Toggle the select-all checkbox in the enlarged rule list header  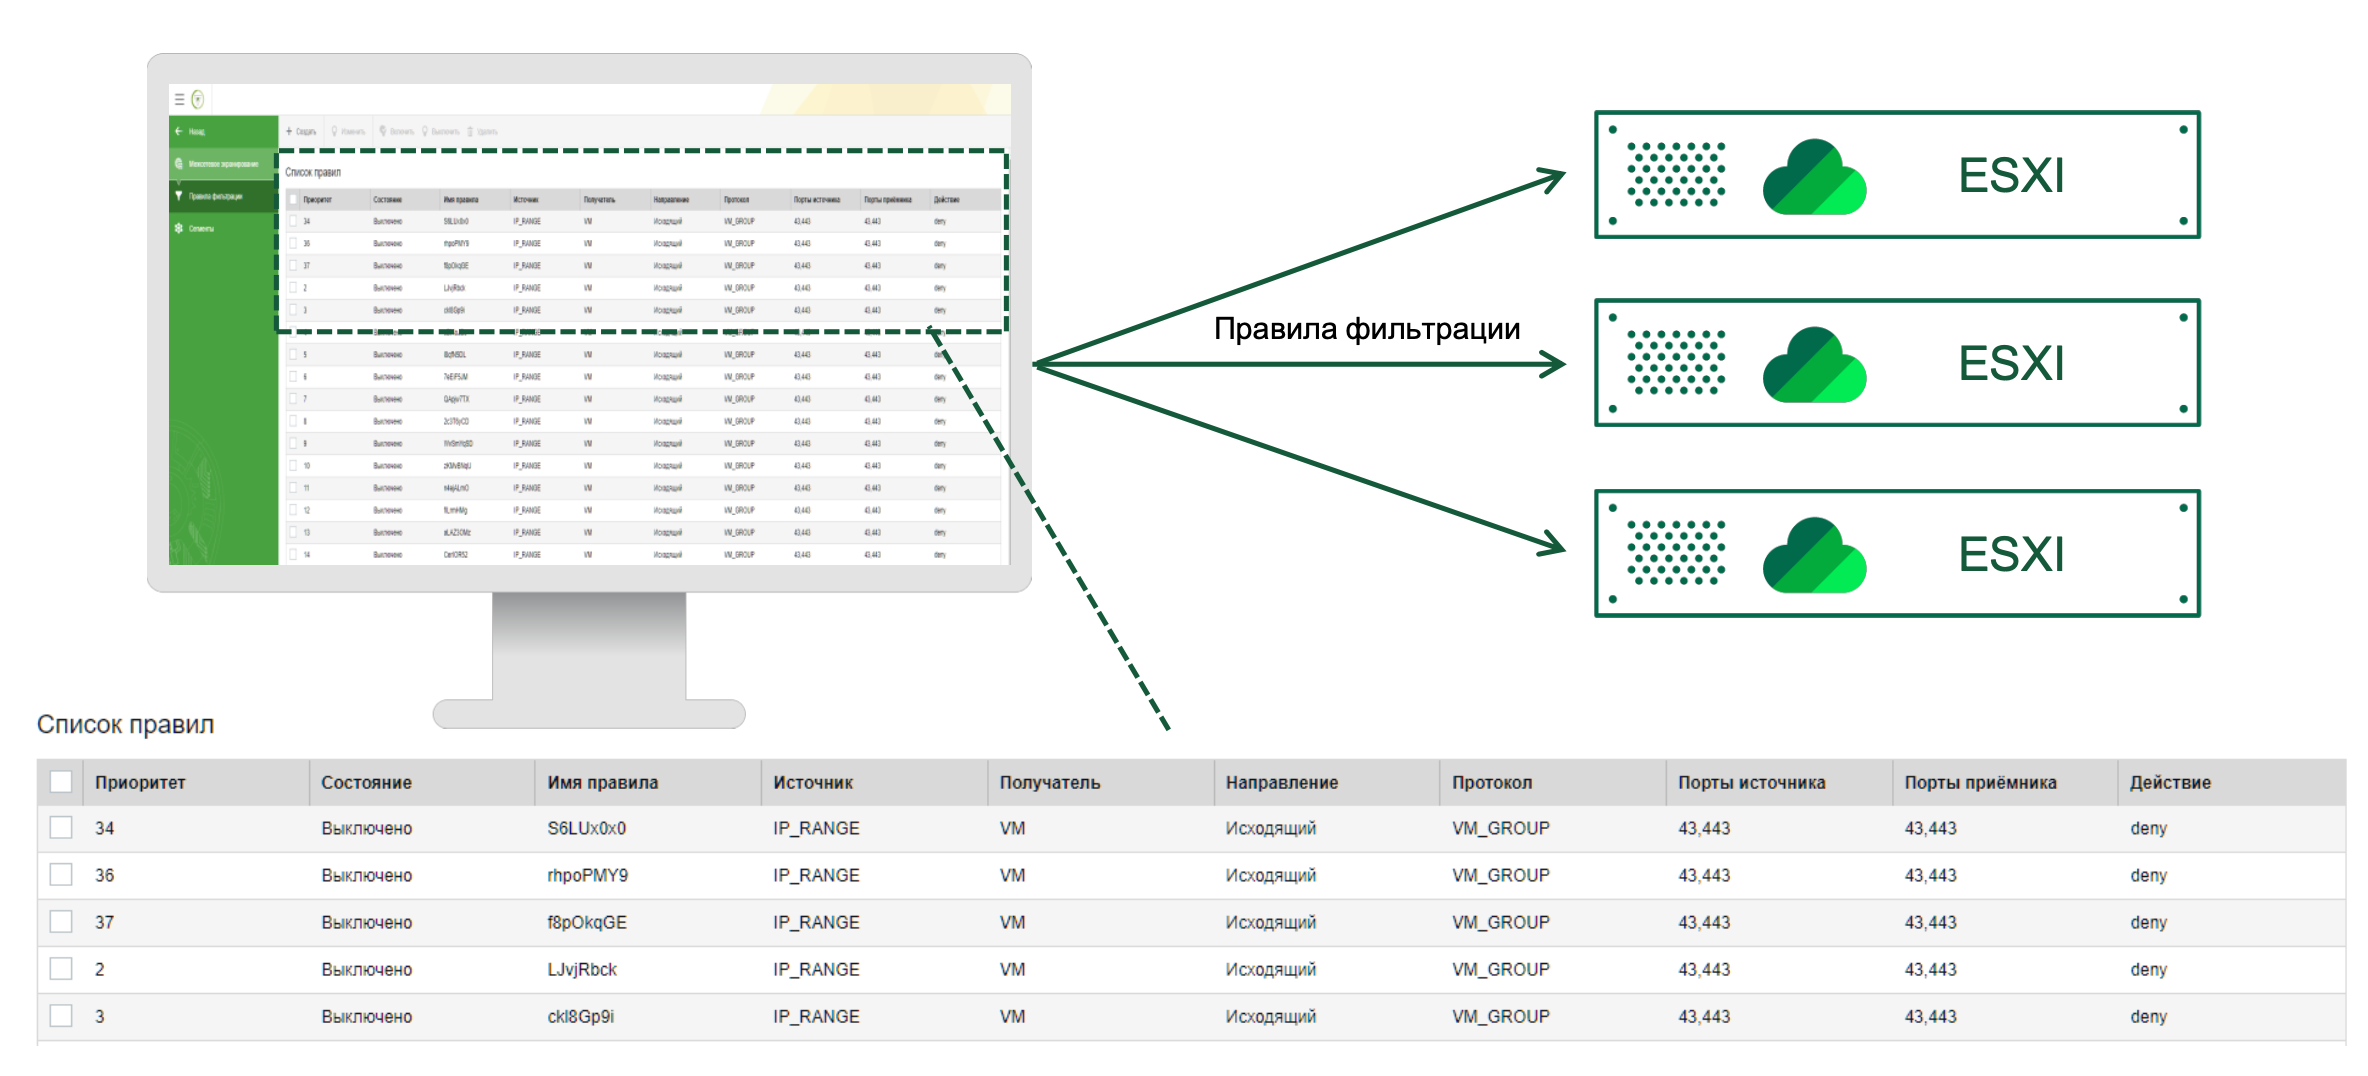point(61,782)
